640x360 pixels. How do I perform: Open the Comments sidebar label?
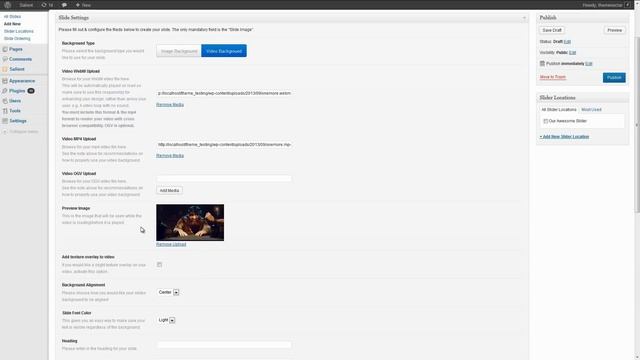[20, 59]
